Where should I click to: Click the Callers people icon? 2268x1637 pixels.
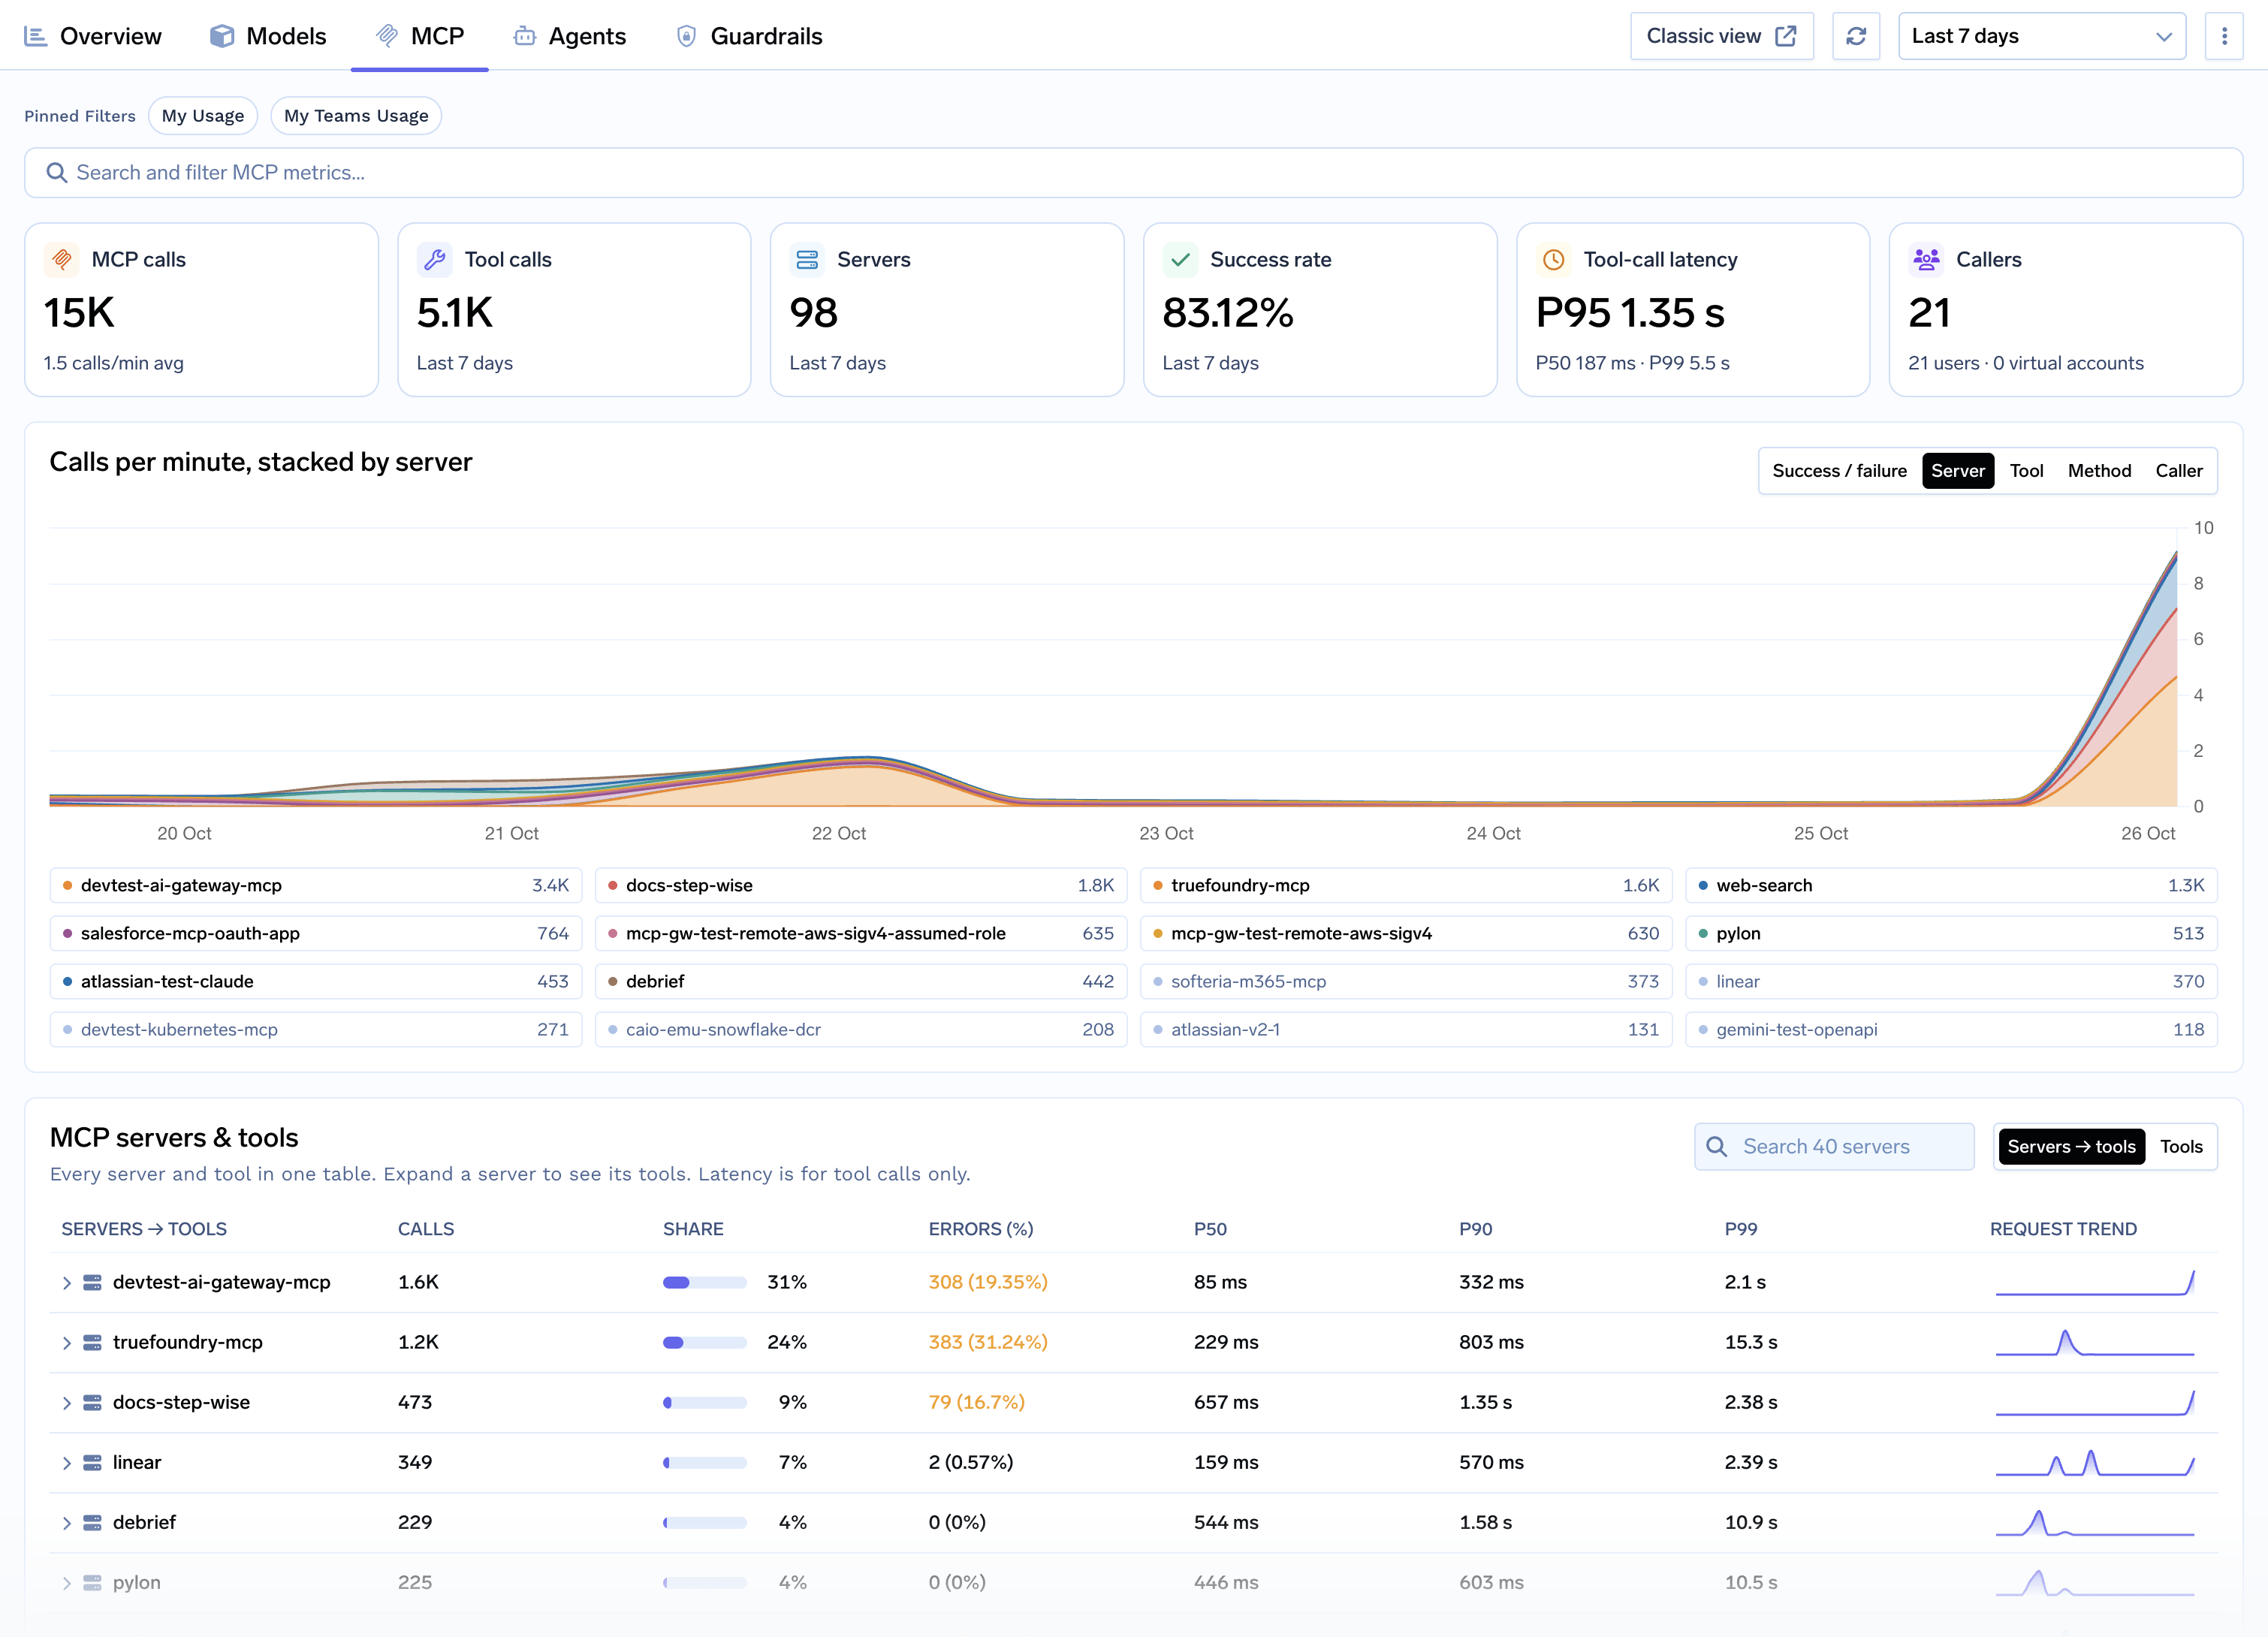[1926, 259]
